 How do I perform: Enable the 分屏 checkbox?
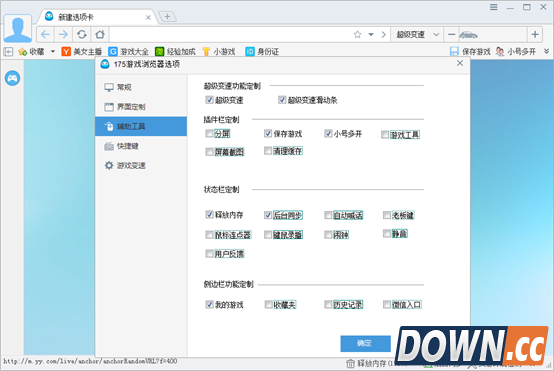(x=209, y=134)
